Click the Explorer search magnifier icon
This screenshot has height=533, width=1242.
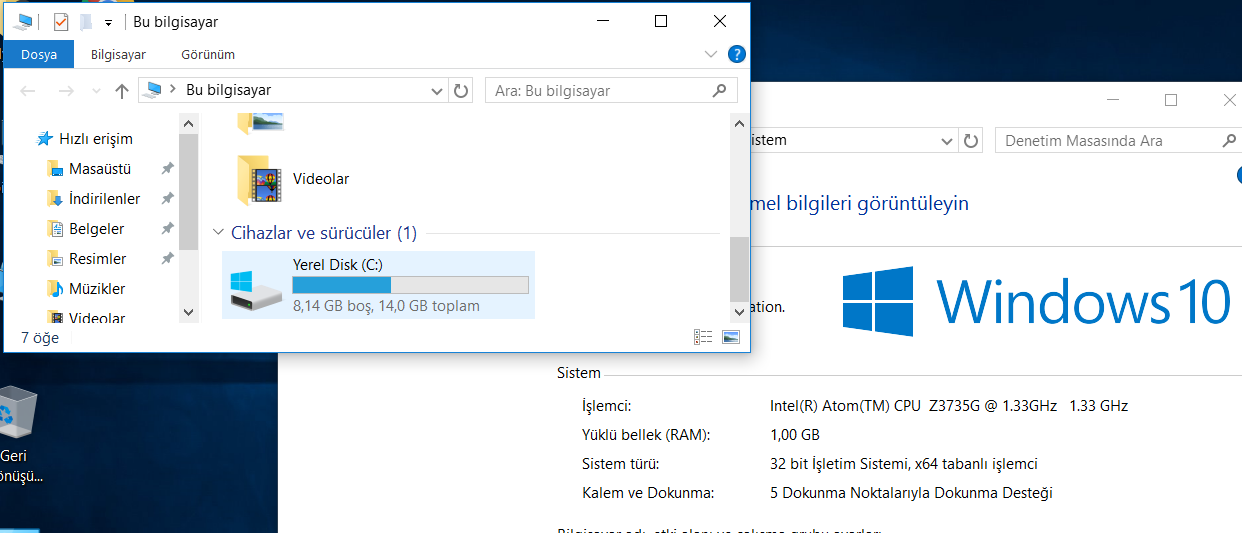pos(719,90)
